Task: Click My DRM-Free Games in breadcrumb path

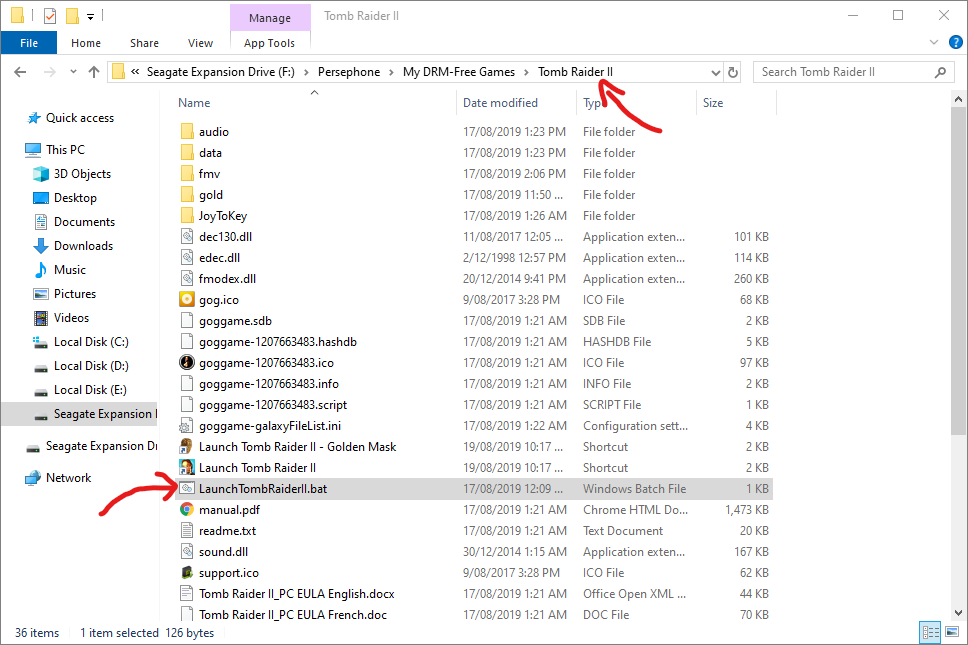Action: tap(458, 72)
